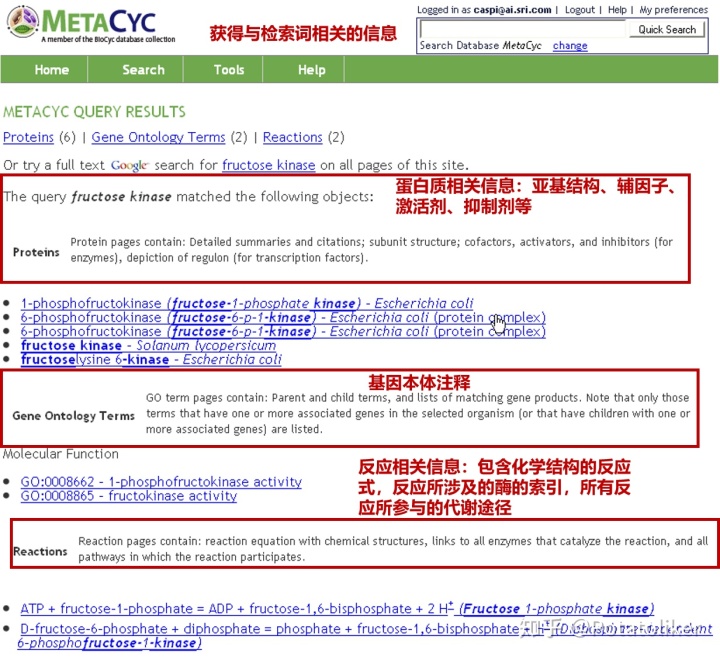Open fructoselysine 6-kinase Escherichia coli

click(151, 359)
